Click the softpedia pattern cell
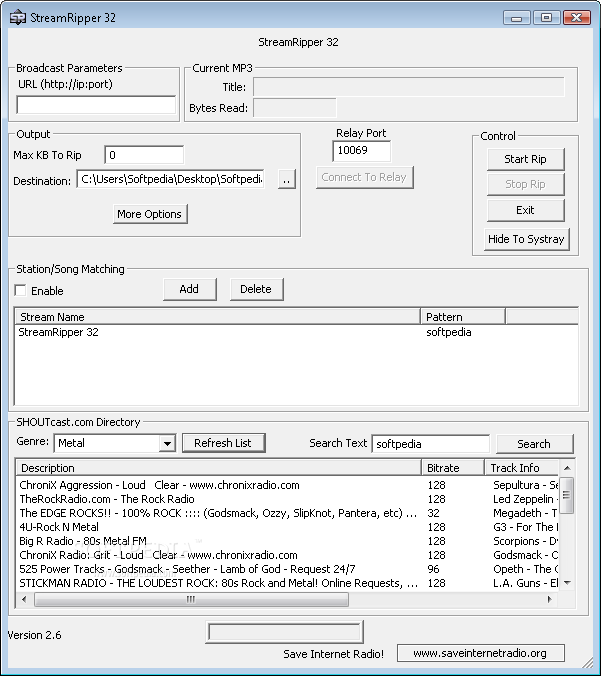601x676 pixels. (x=449, y=332)
